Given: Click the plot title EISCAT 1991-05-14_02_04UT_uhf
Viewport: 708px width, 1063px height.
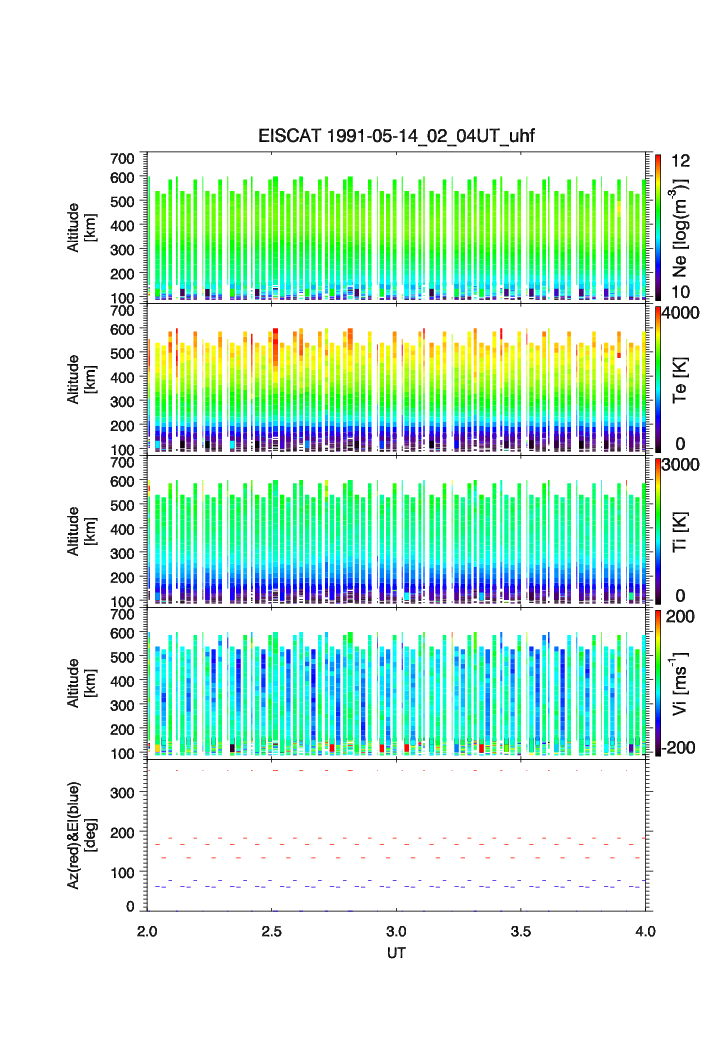Looking at the screenshot, I should tap(397, 137).
